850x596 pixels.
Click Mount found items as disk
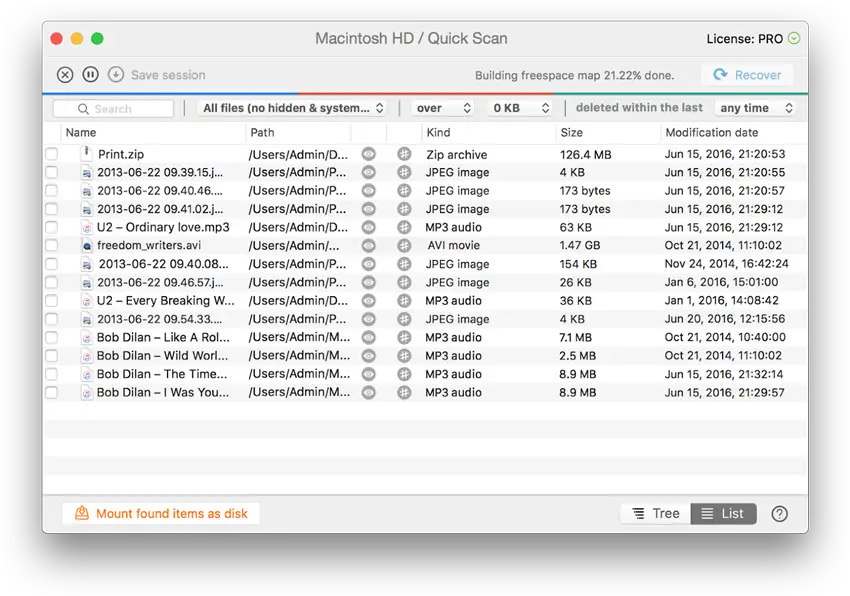[160, 514]
